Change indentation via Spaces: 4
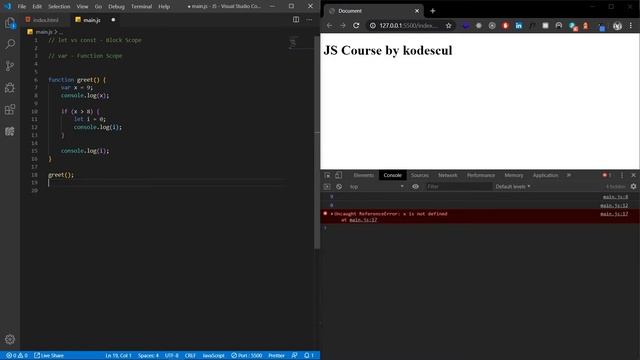 click(x=148, y=356)
